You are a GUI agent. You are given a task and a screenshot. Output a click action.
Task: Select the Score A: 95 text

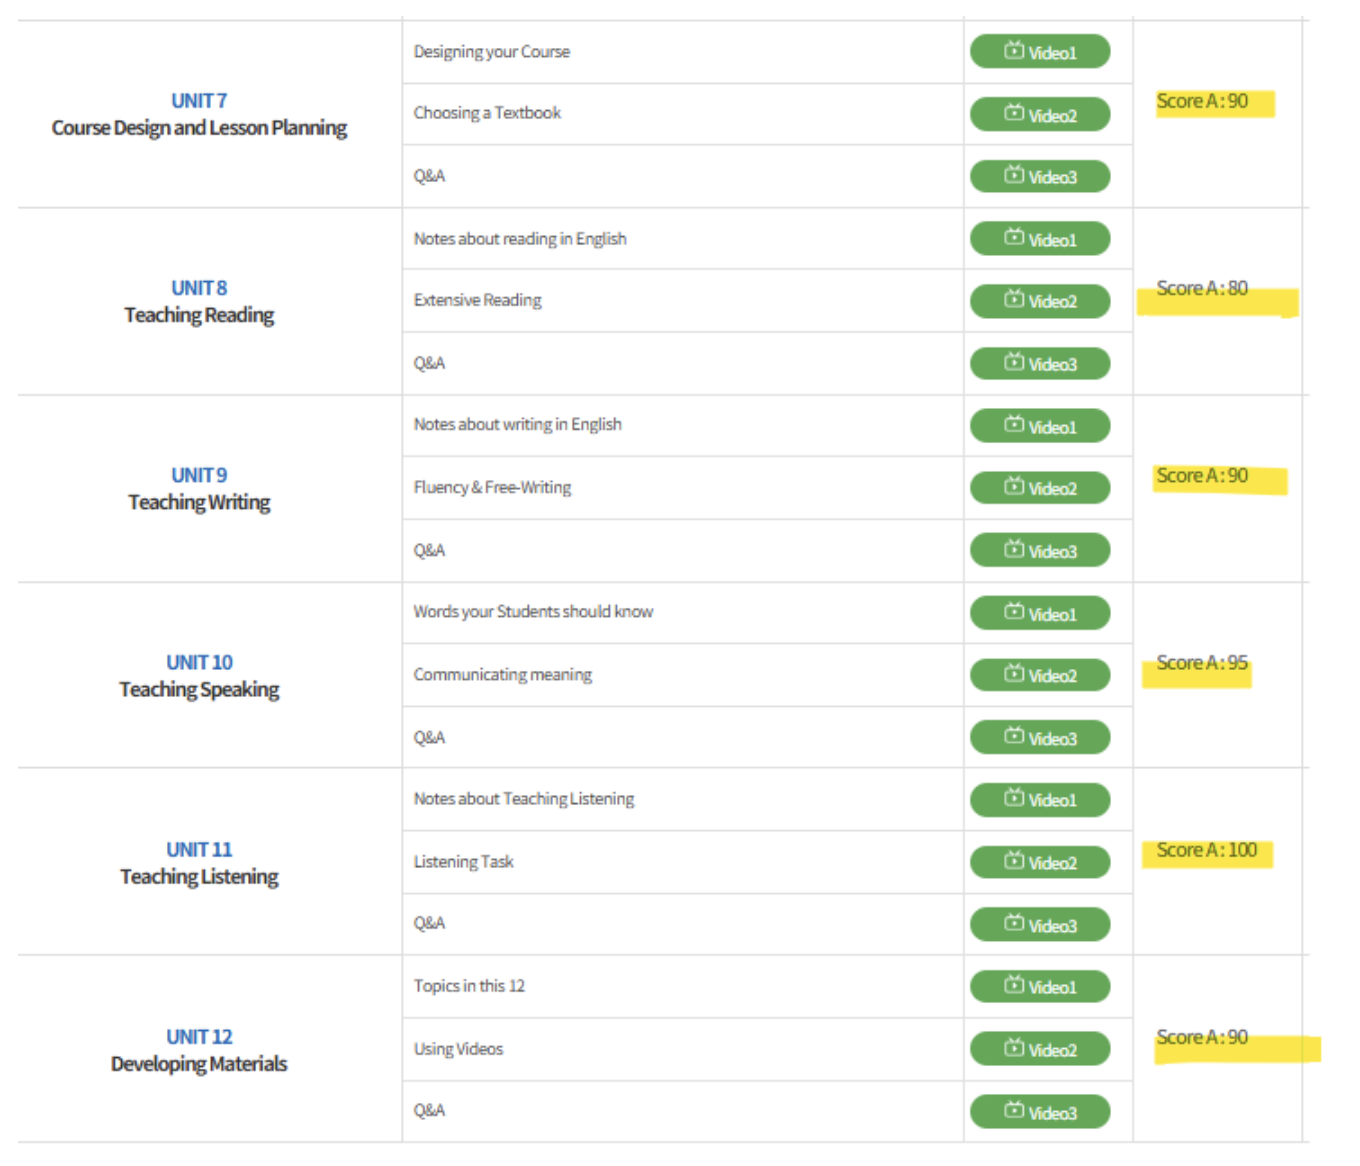coord(1202,663)
